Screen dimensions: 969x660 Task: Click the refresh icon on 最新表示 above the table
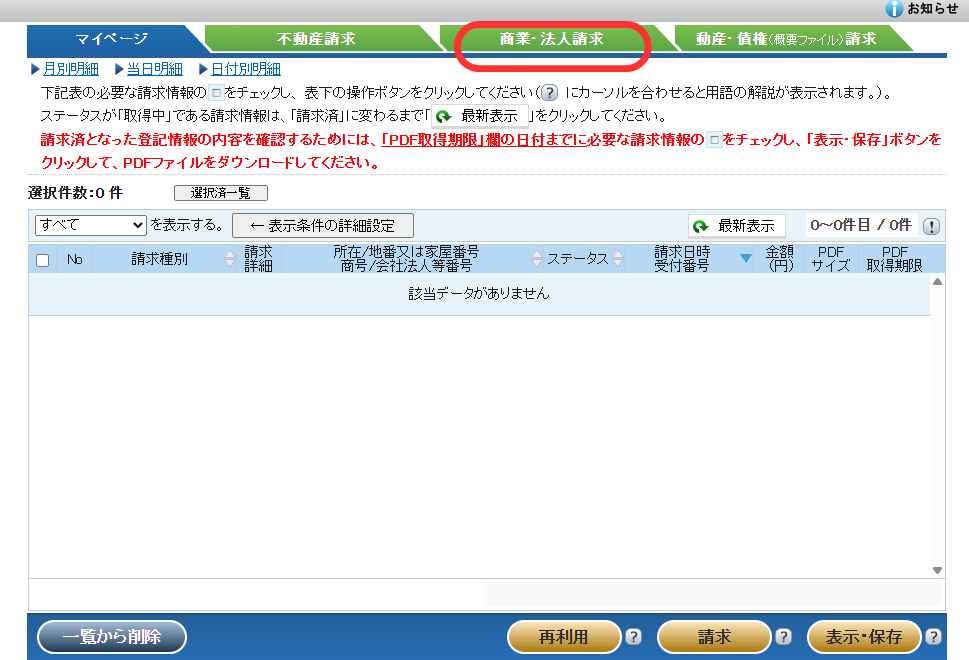(702, 227)
